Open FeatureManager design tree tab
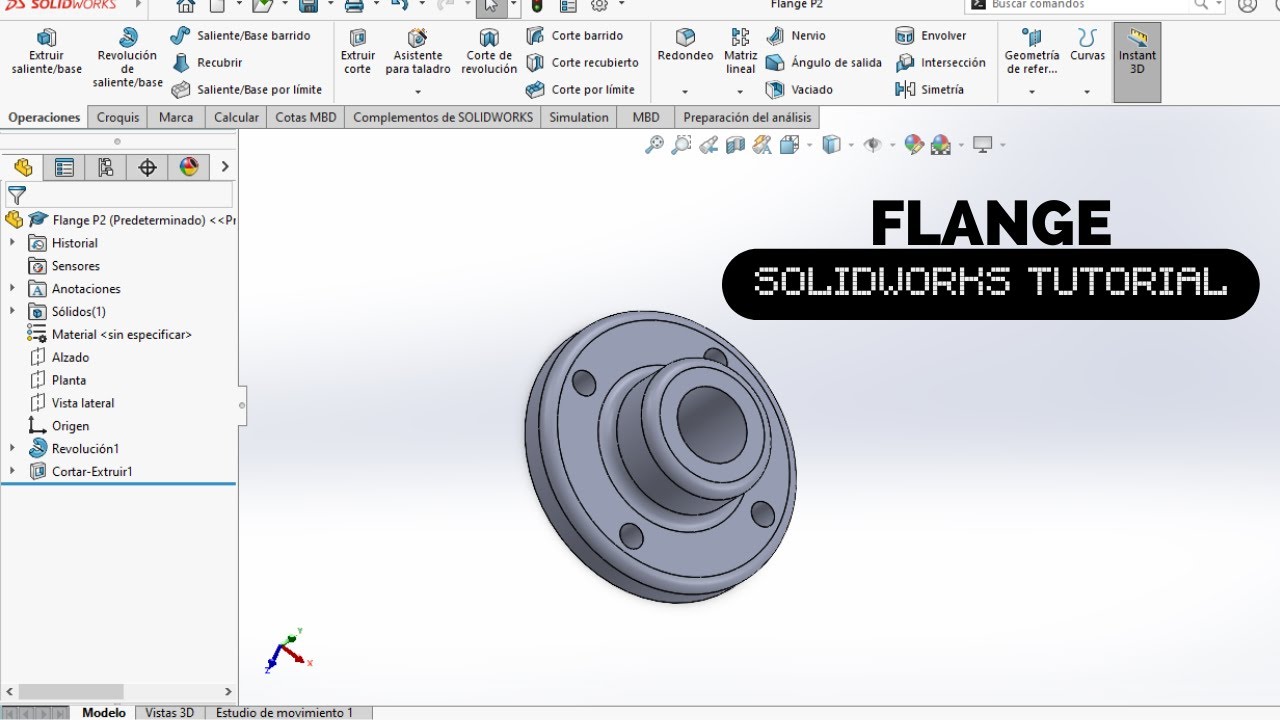1280x720 pixels. click(22, 167)
